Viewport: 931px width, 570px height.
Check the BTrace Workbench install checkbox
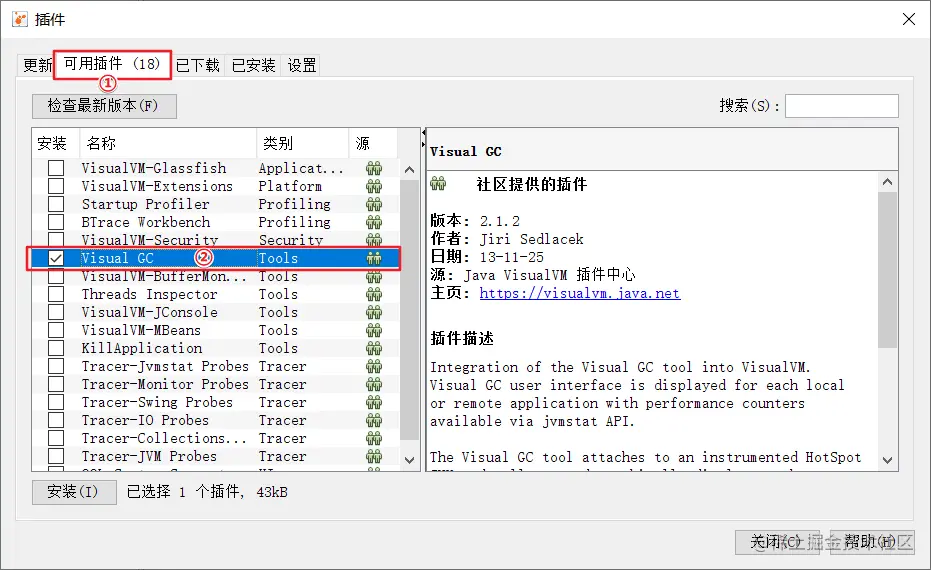click(x=56, y=222)
